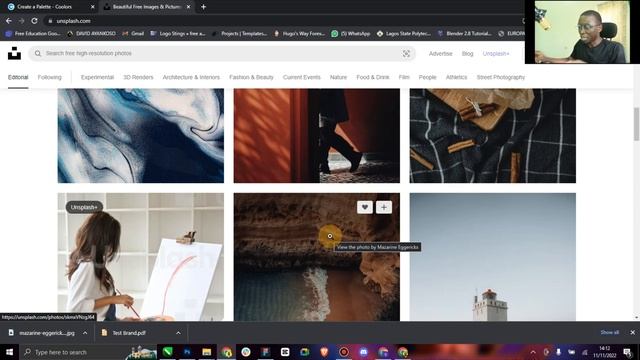640x360 pixels.
Task: Open Fashion & Beauty topic
Action: [x=251, y=77]
